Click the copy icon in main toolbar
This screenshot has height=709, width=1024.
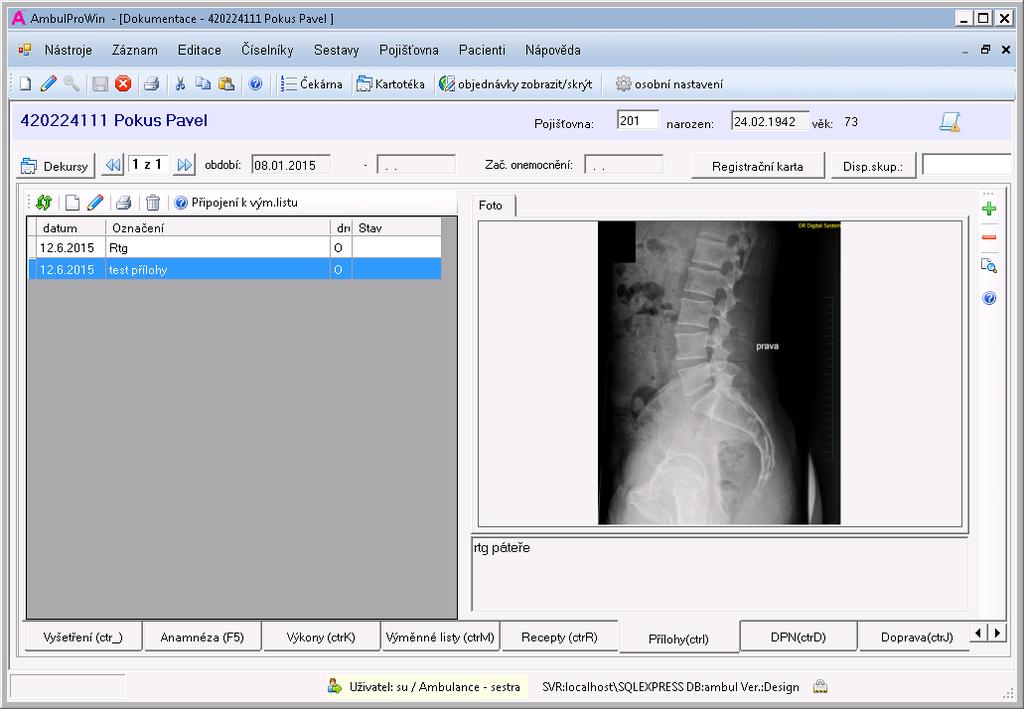pos(203,84)
